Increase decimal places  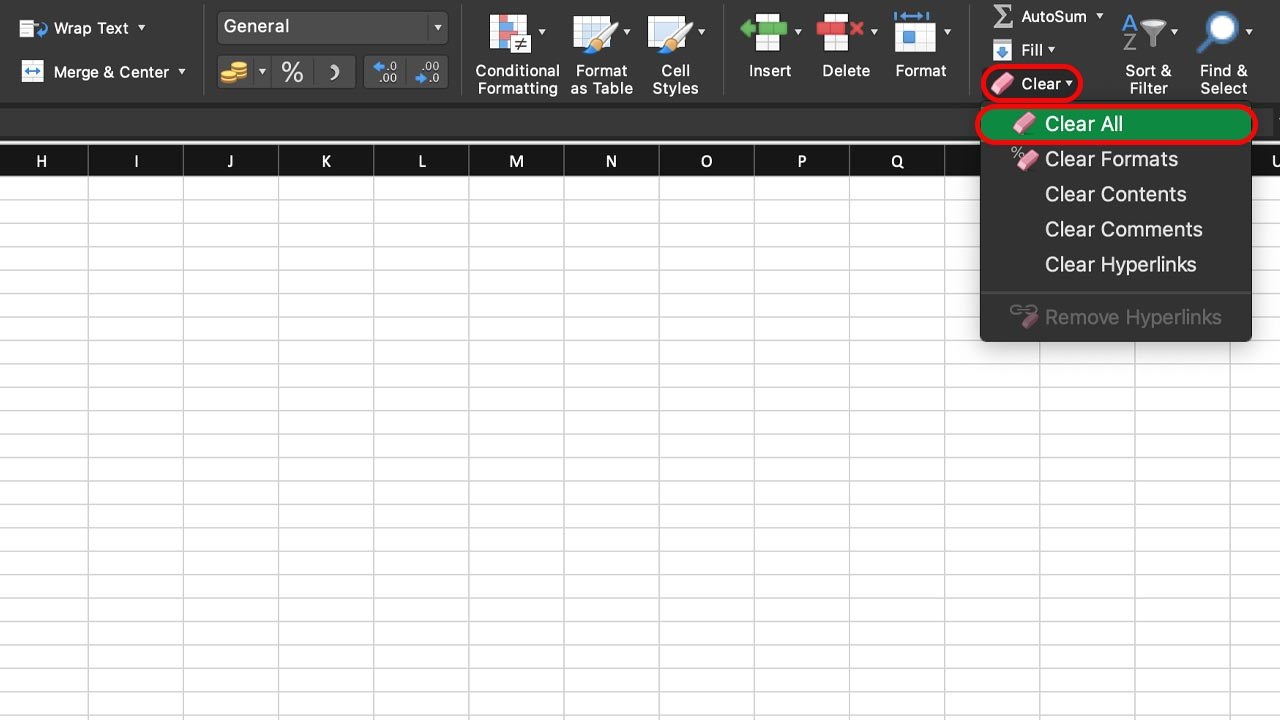click(x=385, y=72)
